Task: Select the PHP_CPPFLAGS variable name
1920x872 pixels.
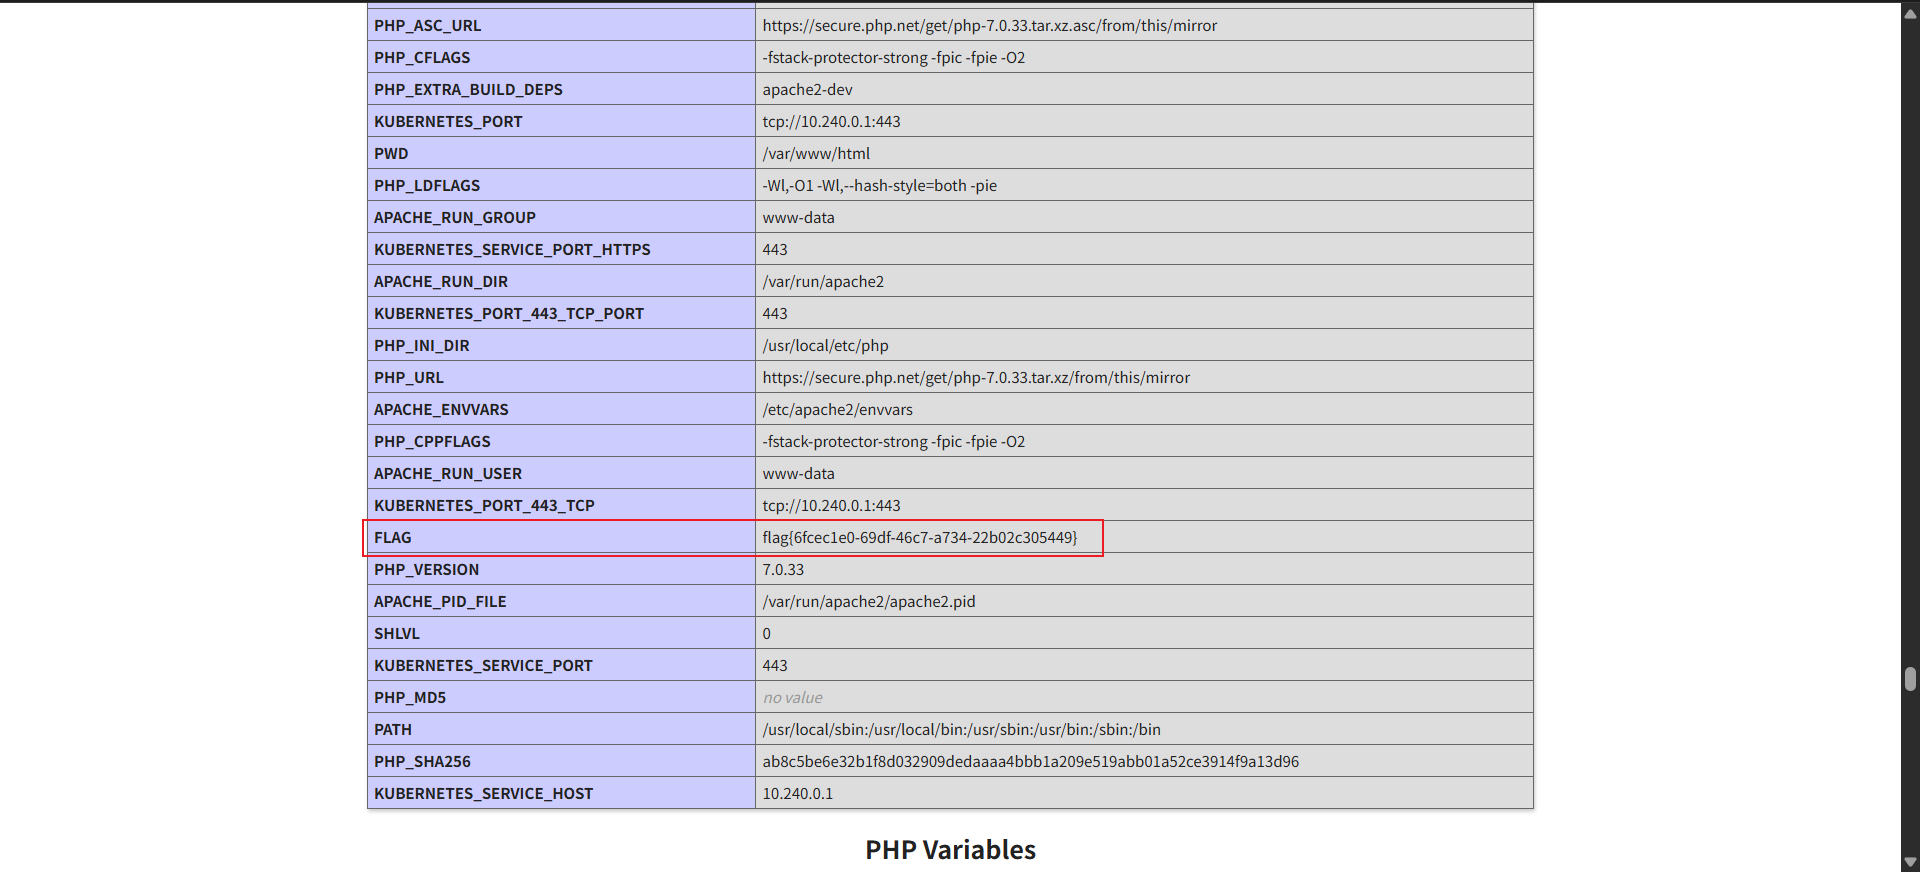Action: pyautogui.click(x=432, y=442)
